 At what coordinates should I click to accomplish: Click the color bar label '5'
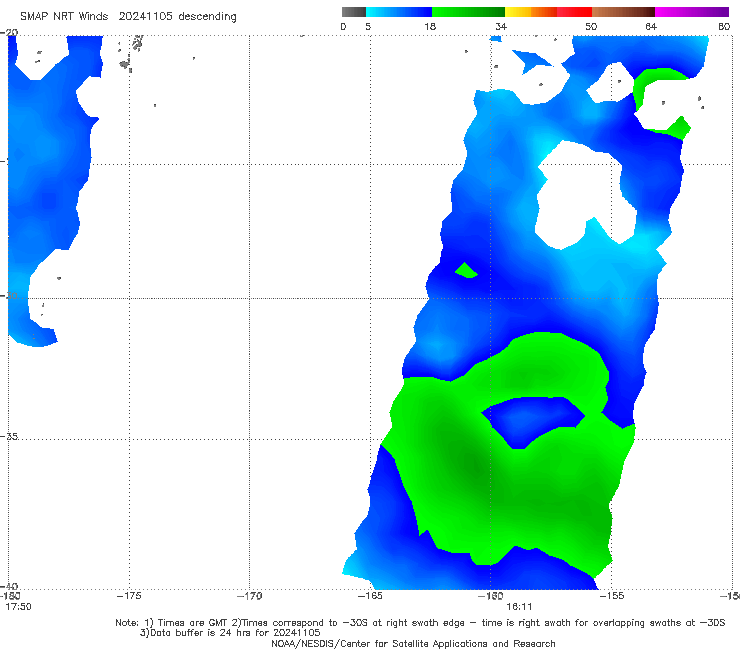click(x=368, y=26)
